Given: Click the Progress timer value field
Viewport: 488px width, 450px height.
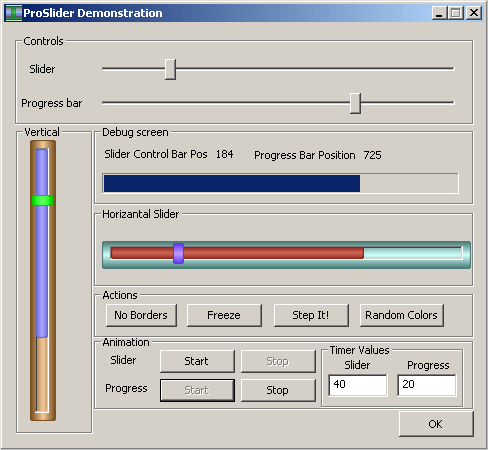Looking at the screenshot, I should [427, 385].
